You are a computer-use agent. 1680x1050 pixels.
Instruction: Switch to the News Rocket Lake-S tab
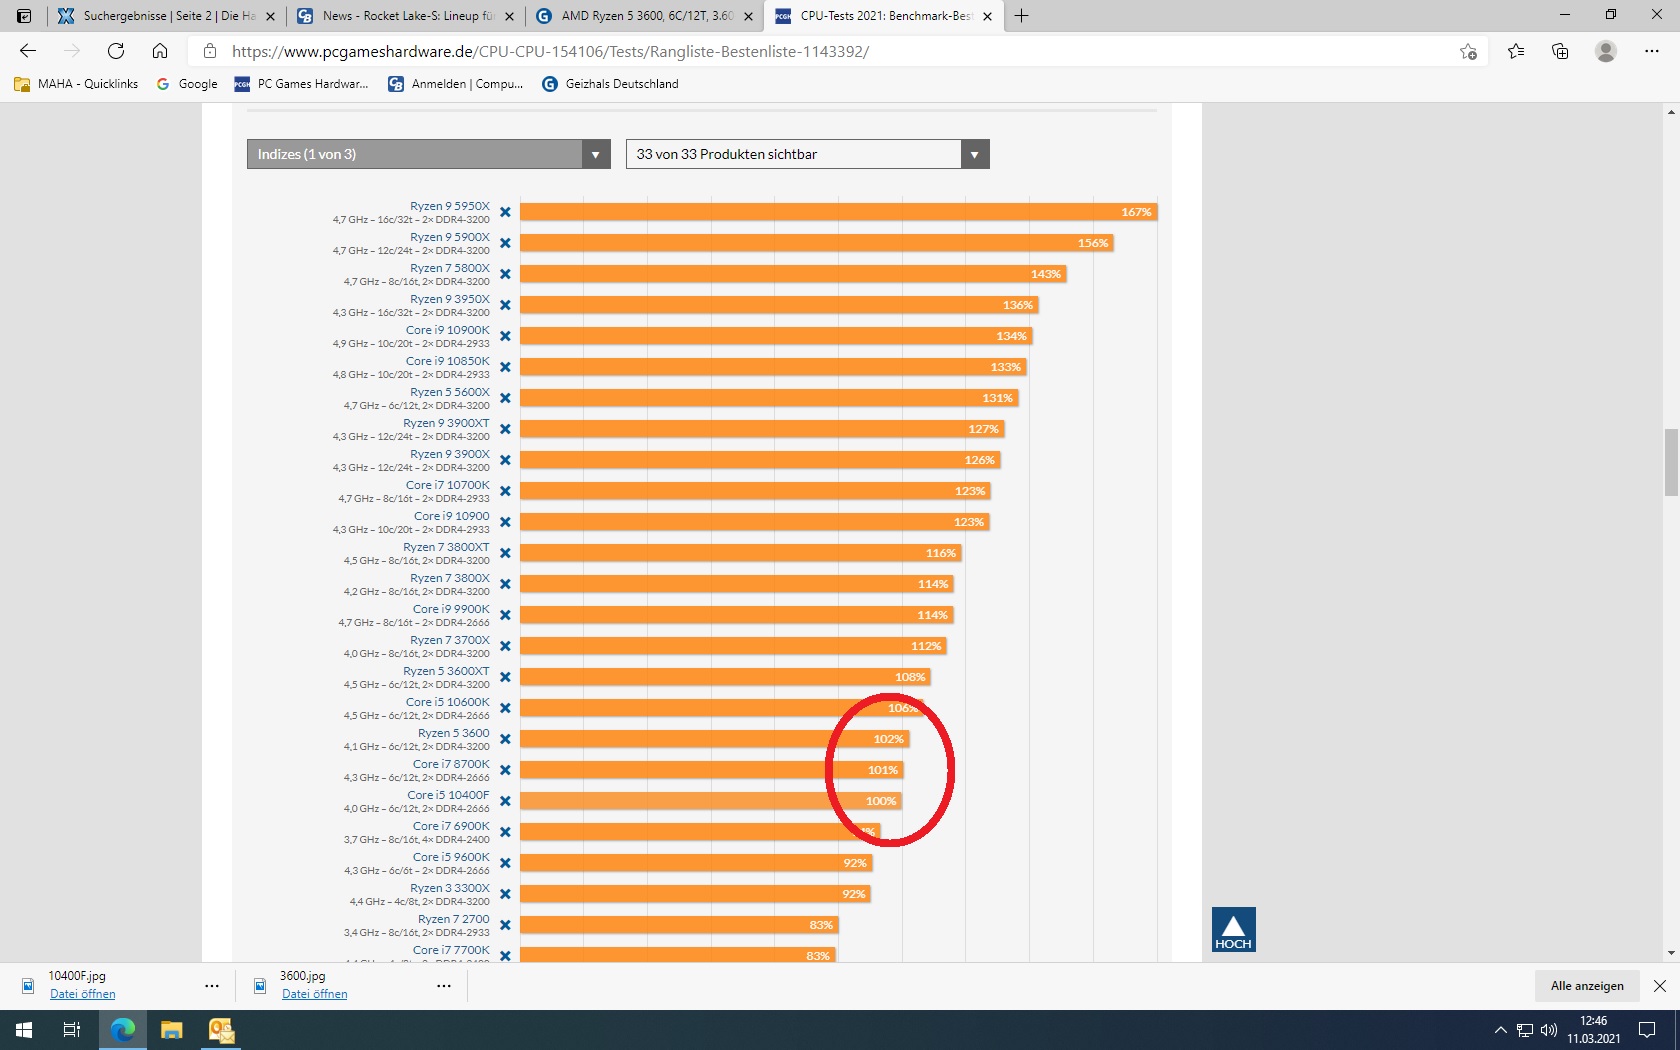pyautogui.click(x=407, y=16)
